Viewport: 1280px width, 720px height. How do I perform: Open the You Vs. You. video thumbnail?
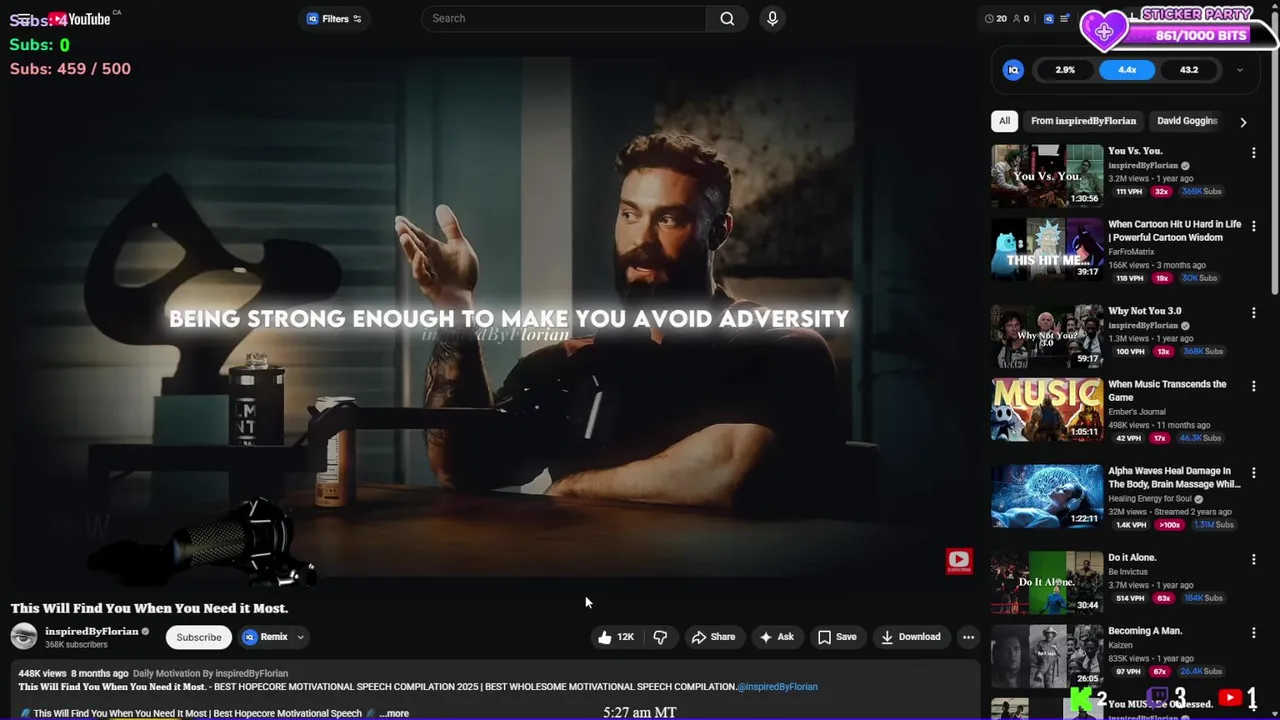coord(1047,176)
